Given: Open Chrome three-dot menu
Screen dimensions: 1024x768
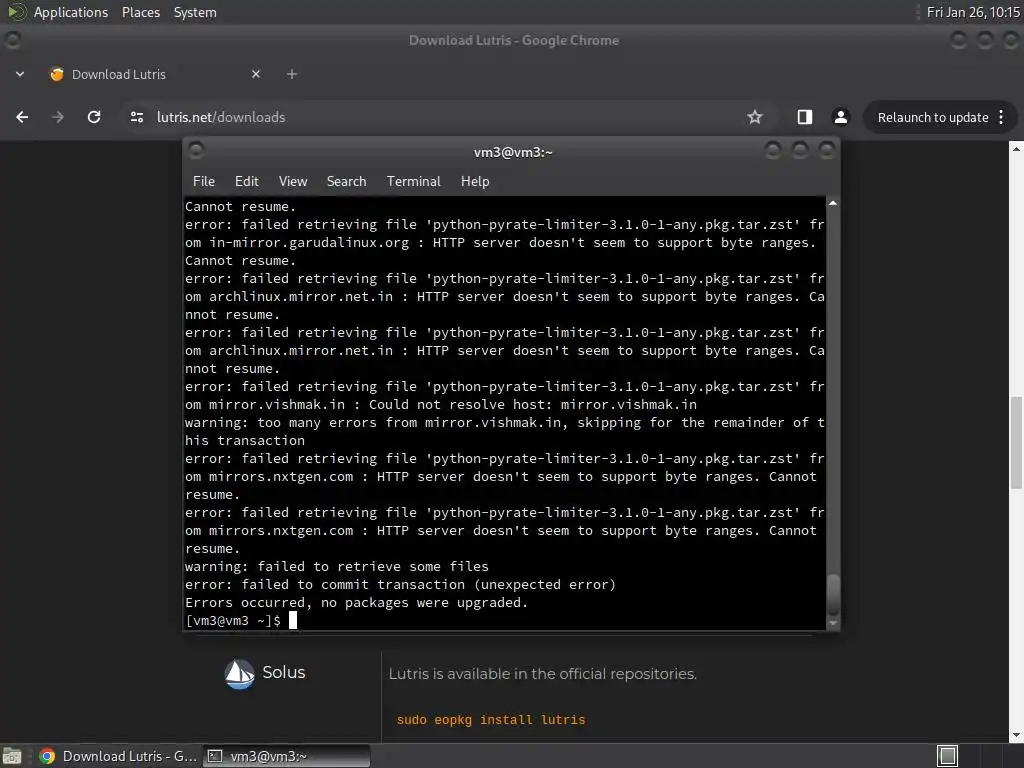Looking at the screenshot, I should point(1001,117).
